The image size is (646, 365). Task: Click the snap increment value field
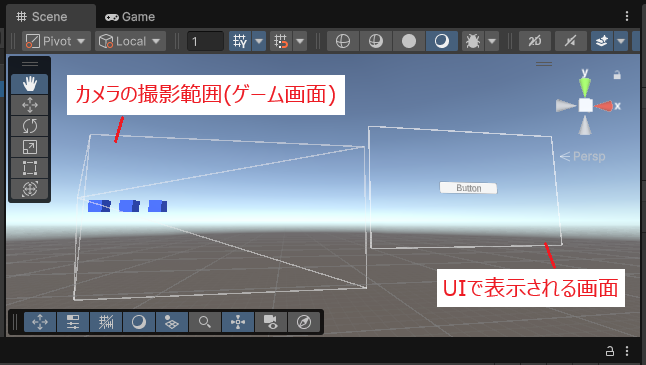(205, 41)
